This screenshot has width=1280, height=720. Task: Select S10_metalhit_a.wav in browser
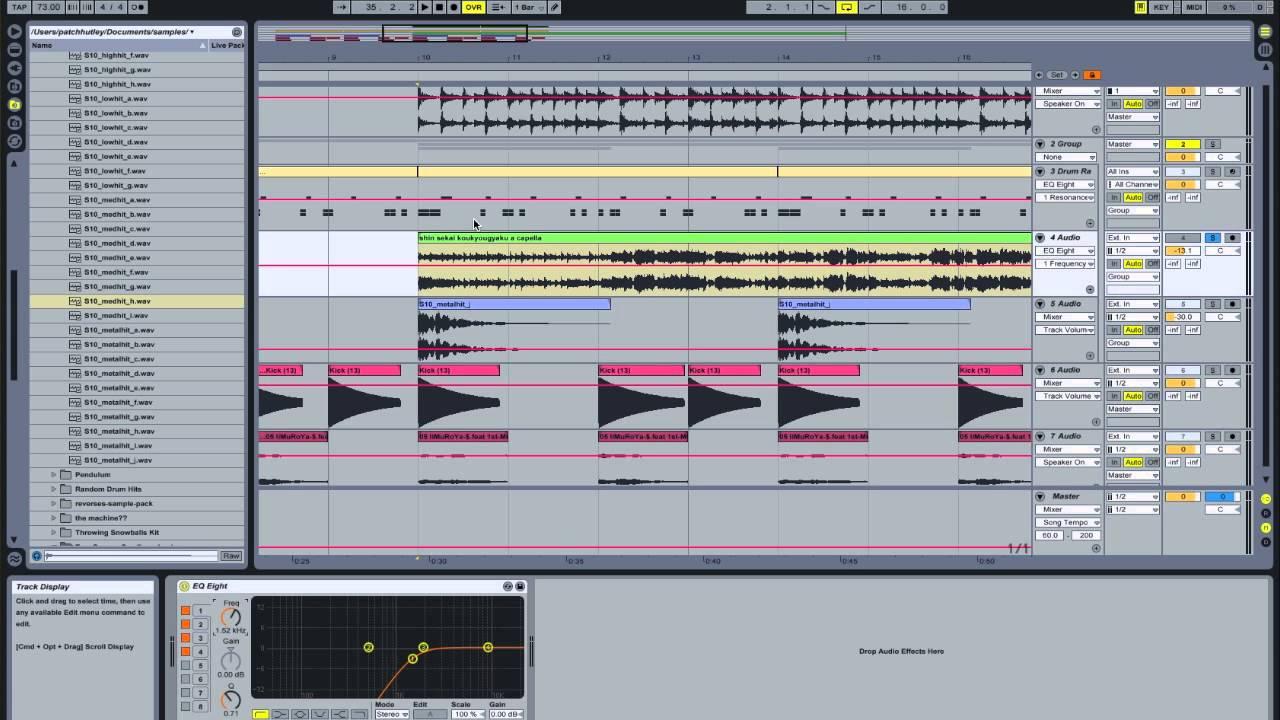[119, 330]
